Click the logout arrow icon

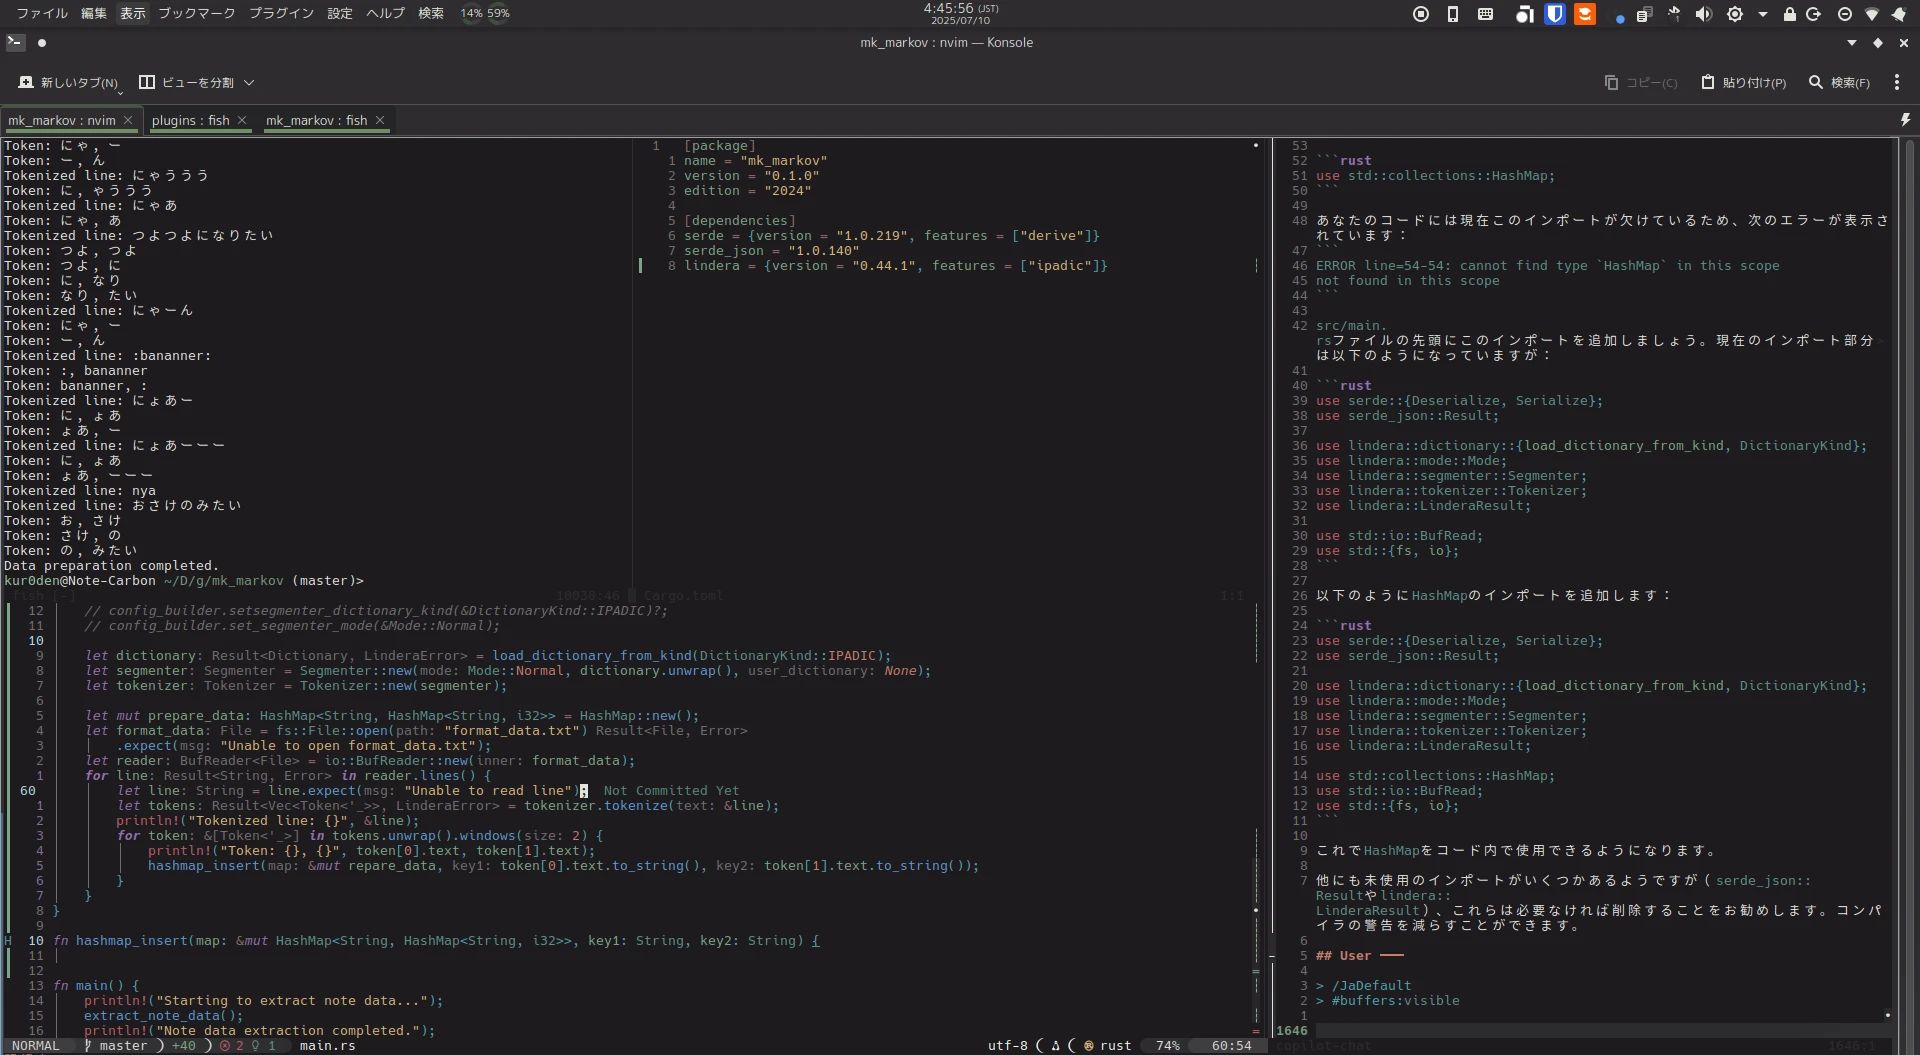[1813, 14]
